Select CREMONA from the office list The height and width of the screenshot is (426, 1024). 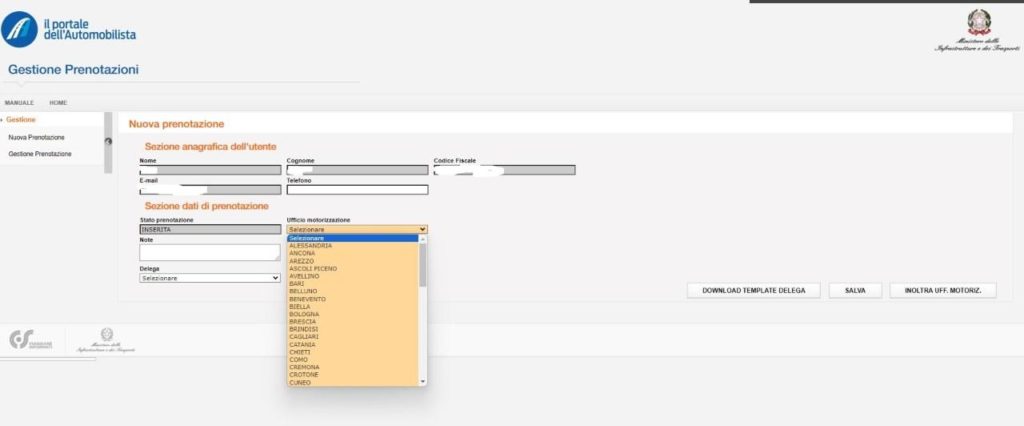click(353, 368)
